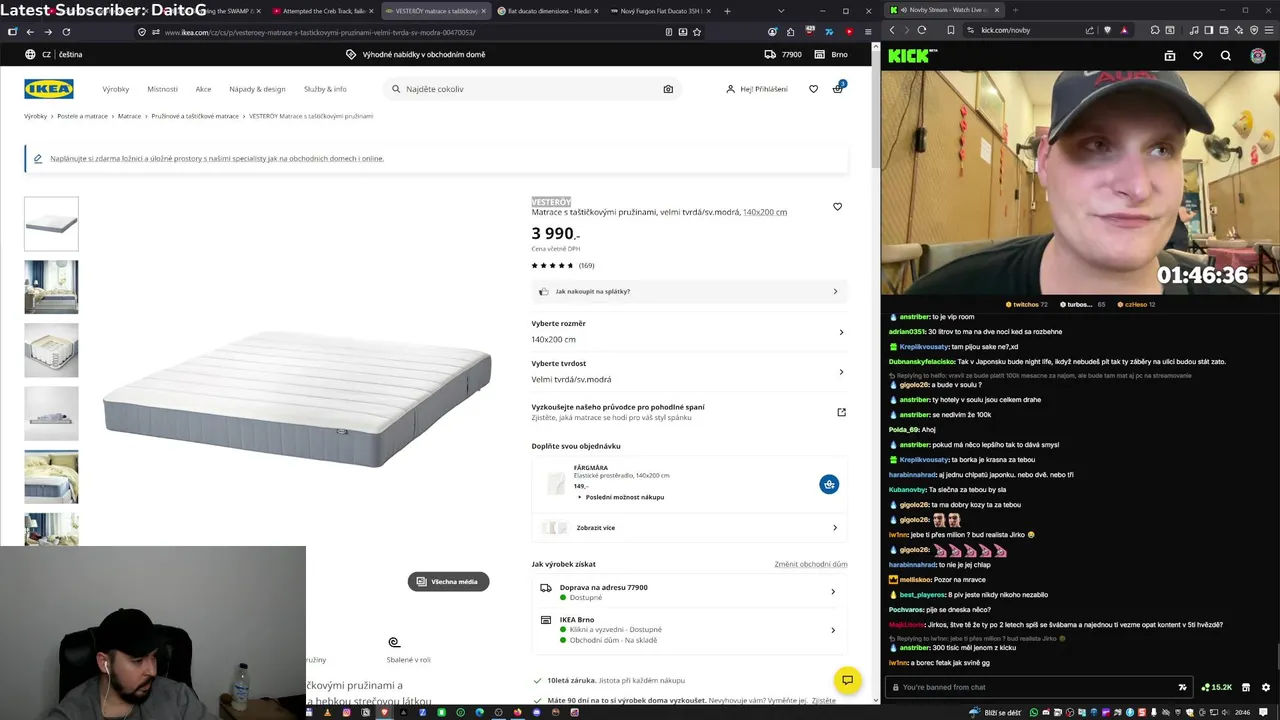
Task: Expand 'Jak nakoupit na splátky?' row
Action: [x=689, y=291]
